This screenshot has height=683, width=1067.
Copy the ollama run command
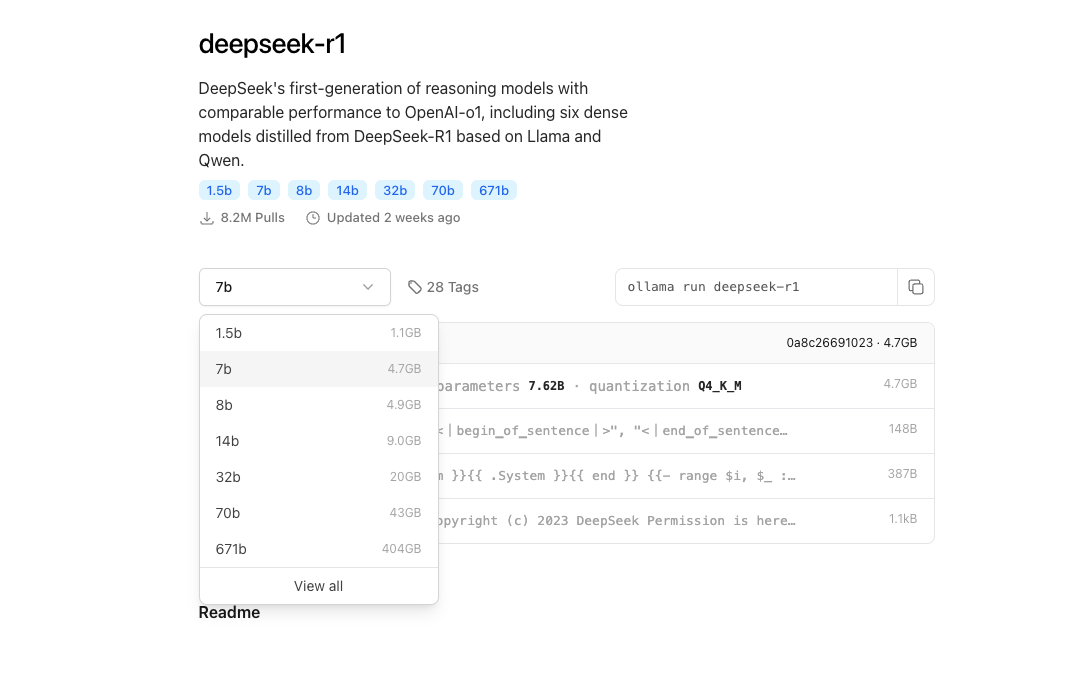(916, 287)
